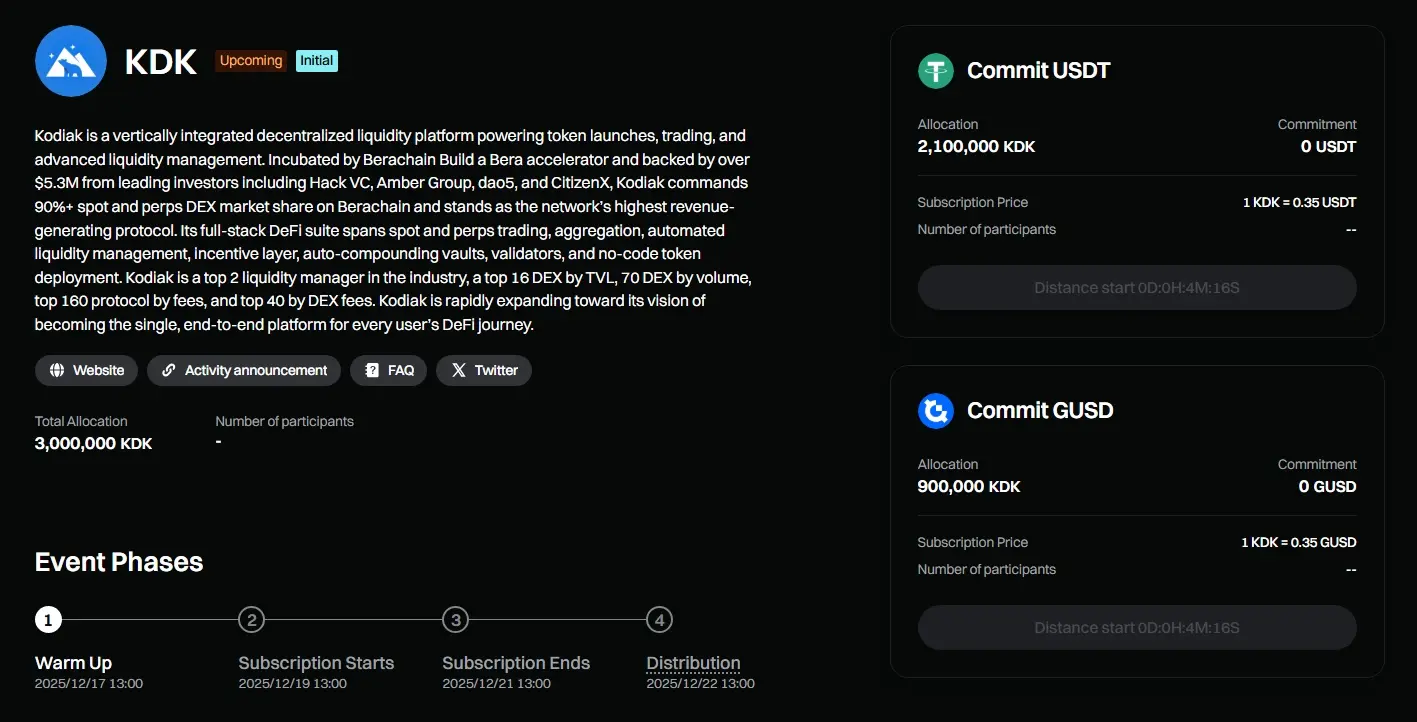Select step 4 Distribution phase marker

point(659,620)
